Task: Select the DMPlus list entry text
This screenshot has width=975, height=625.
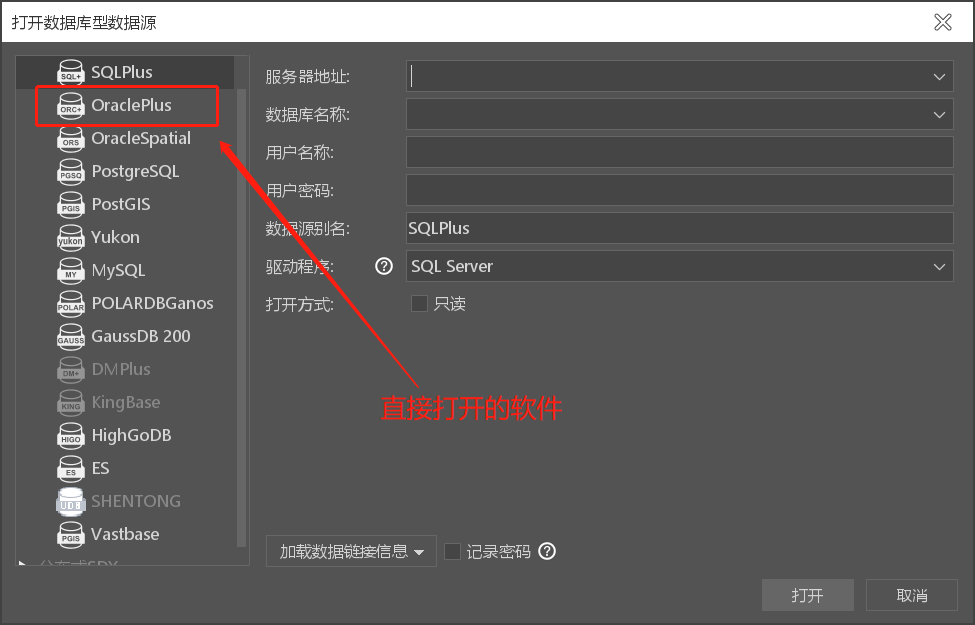Action: (x=121, y=369)
